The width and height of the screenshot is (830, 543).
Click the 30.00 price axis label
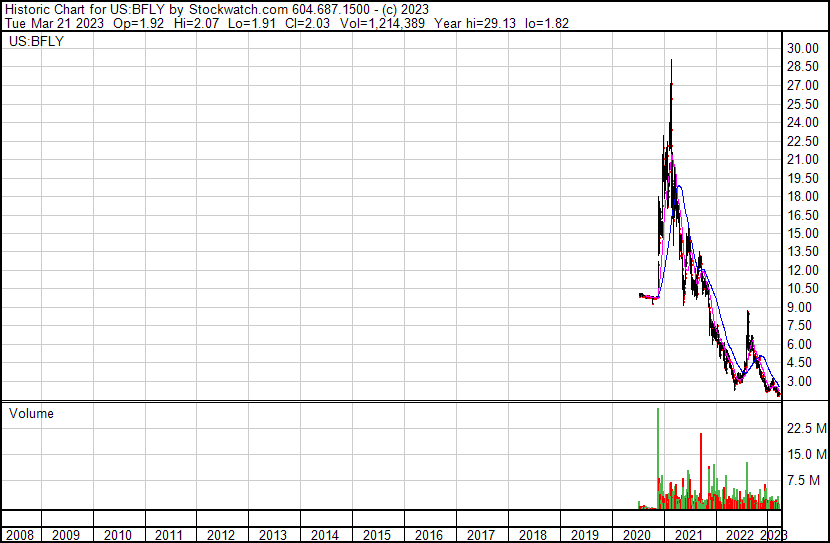802,49
